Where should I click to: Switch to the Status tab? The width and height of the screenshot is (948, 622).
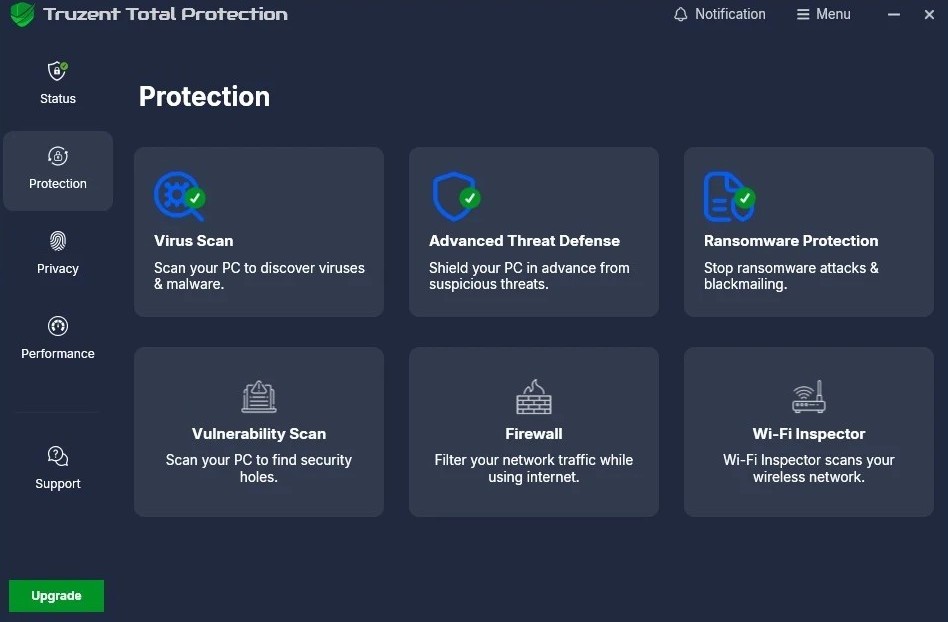[x=58, y=82]
